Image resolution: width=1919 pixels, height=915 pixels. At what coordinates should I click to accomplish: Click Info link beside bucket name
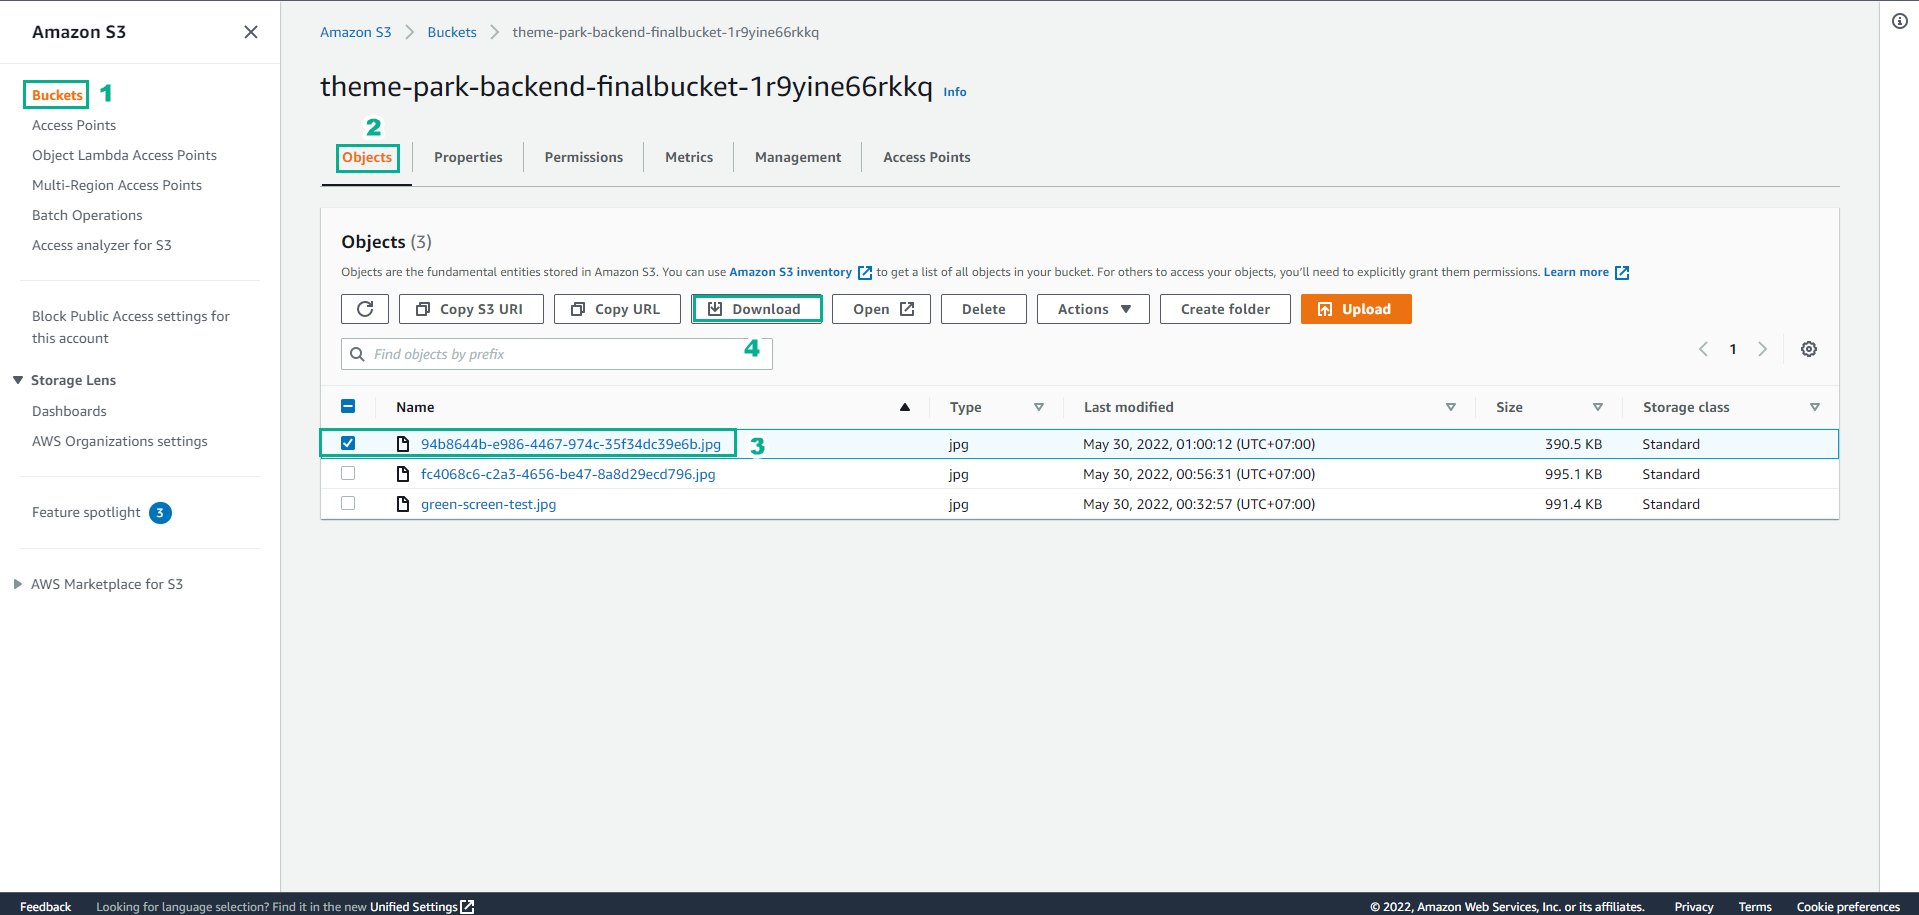coord(955,92)
